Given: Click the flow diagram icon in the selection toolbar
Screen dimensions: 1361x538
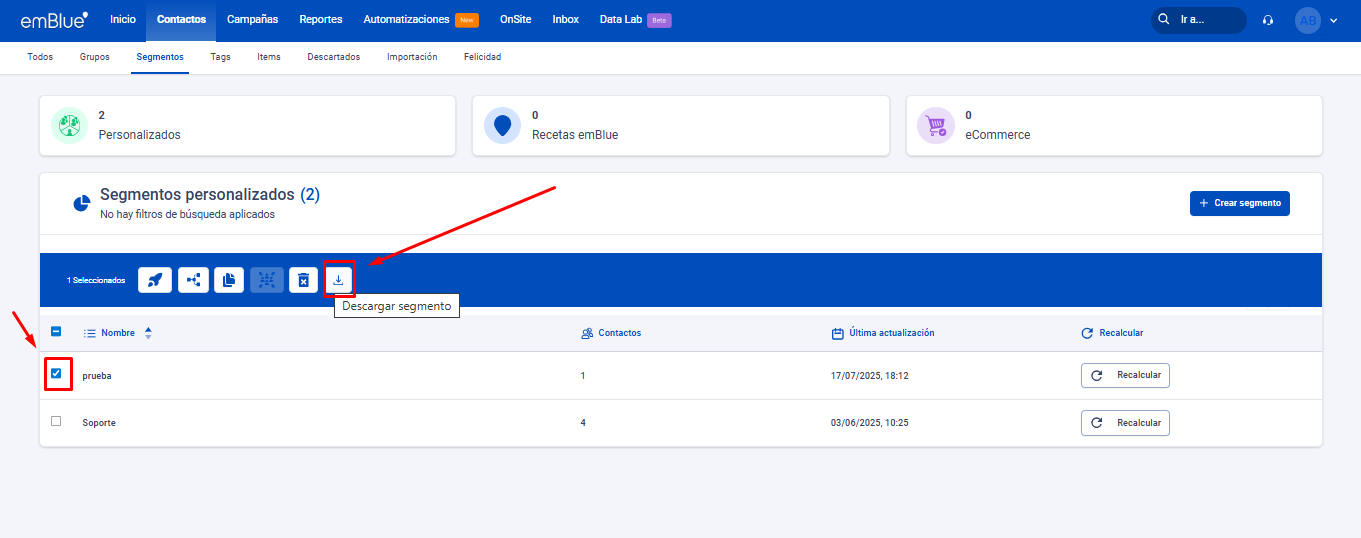Looking at the screenshot, I should tap(193, 281).
